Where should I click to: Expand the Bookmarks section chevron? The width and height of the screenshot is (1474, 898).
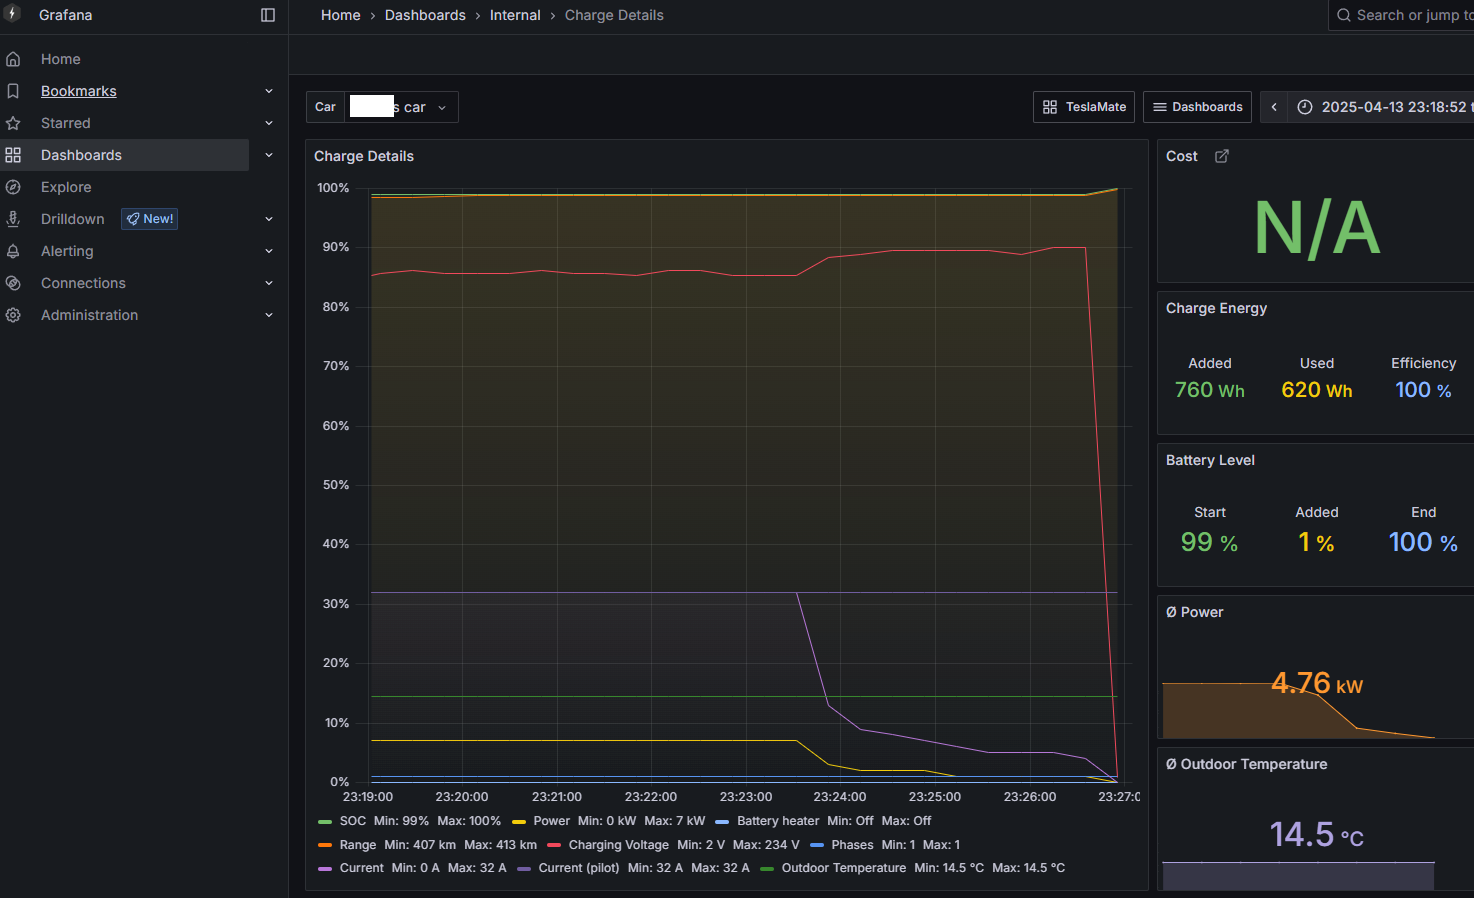(x=268, y=91)
